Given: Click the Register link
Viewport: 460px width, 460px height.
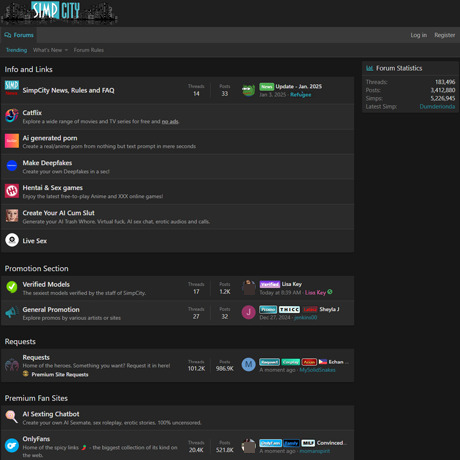Looking at the screenshot, I should tap(444, 35).
